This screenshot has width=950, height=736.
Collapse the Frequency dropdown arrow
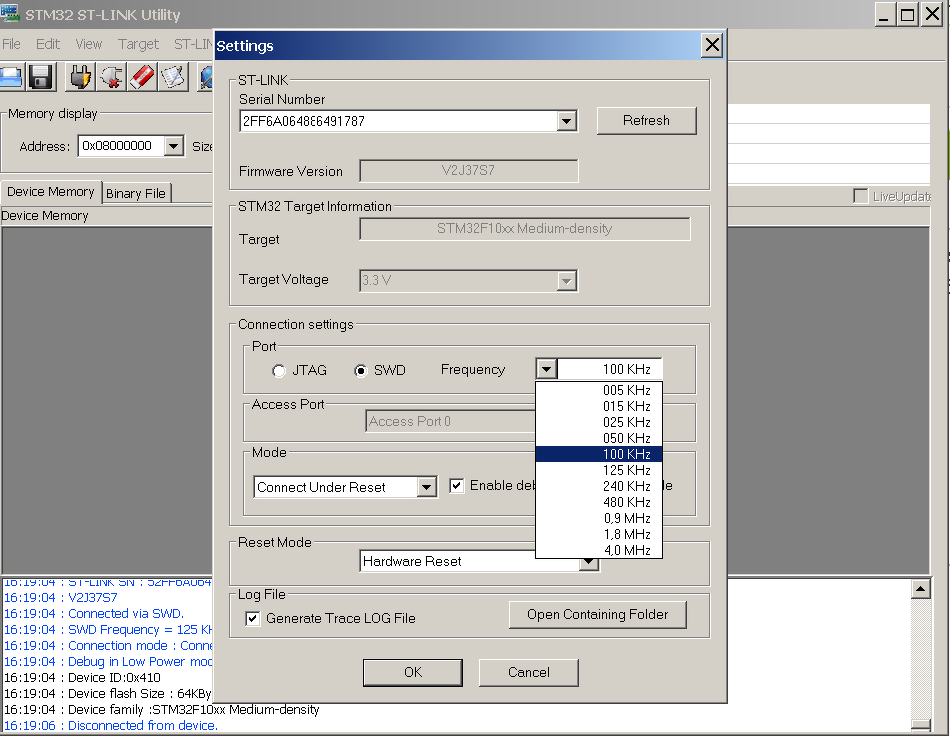pos(546,369)
